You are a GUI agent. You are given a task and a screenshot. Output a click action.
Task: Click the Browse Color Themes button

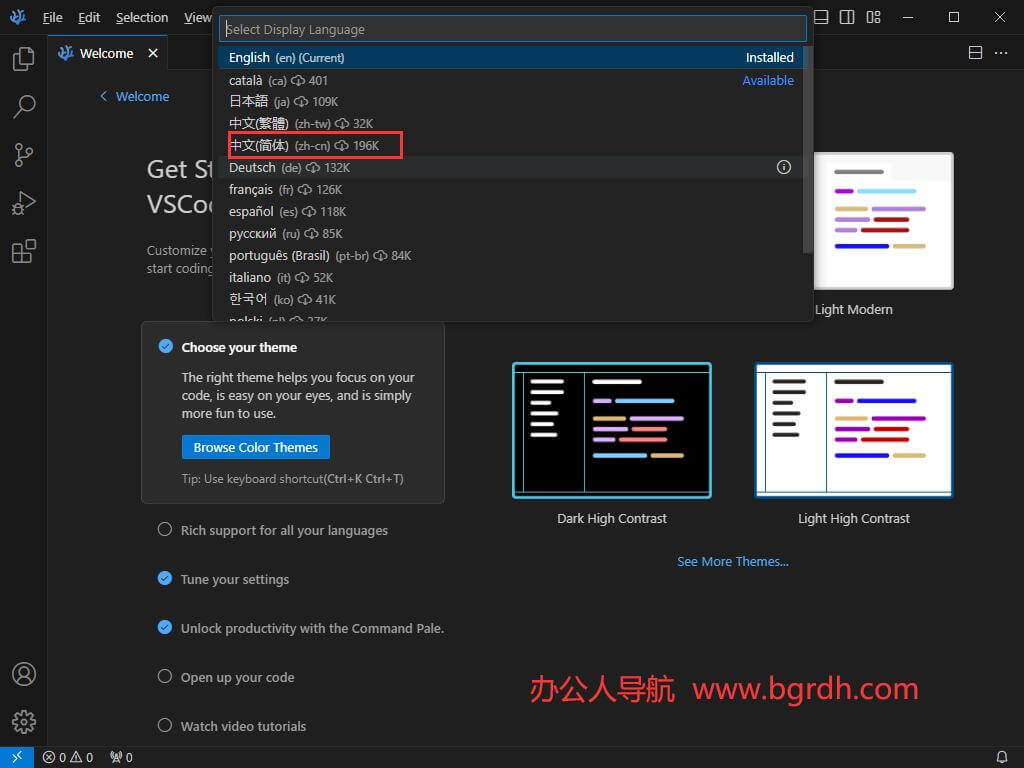point(256,447)
